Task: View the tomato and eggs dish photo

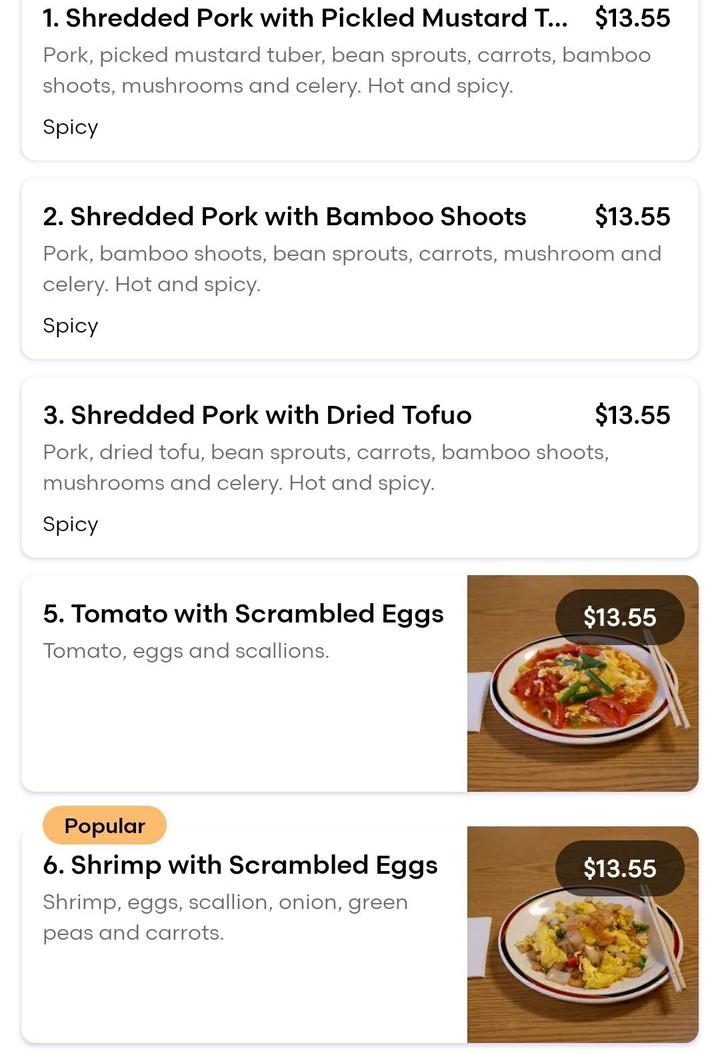Action: click(x=582, y=683)
